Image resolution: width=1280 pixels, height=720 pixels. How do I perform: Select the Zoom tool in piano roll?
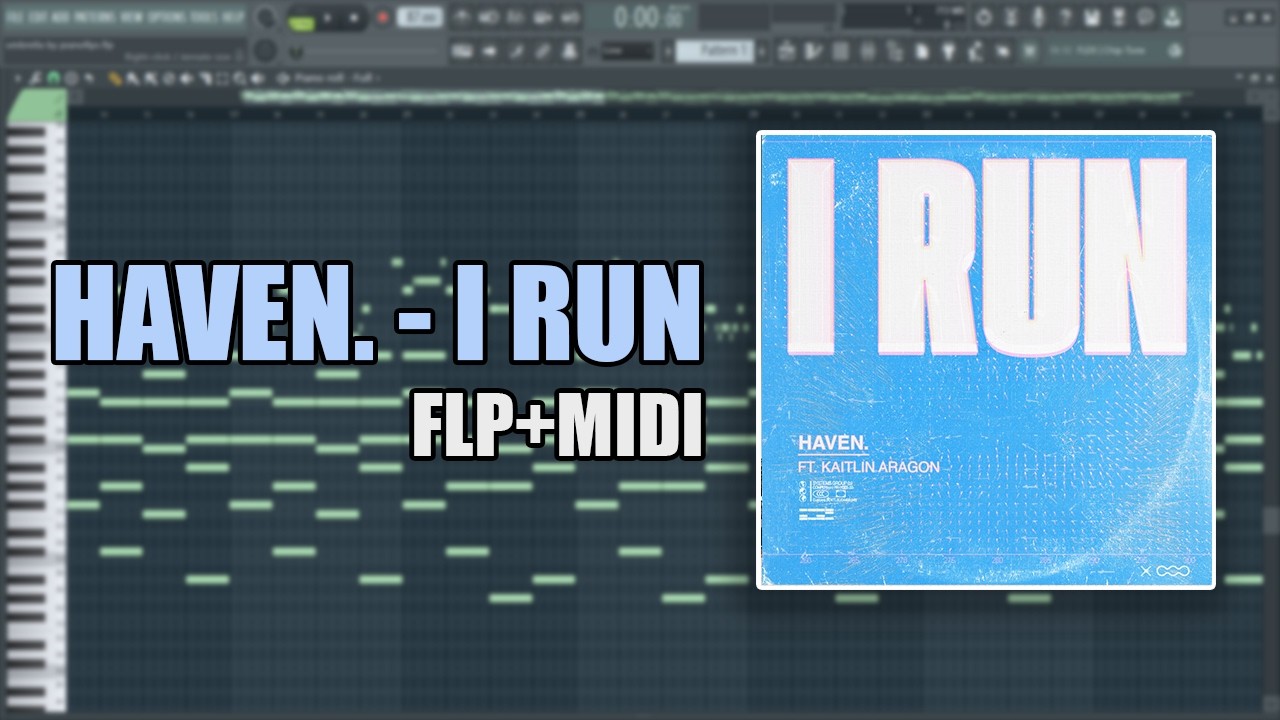(x=240, y=78)
